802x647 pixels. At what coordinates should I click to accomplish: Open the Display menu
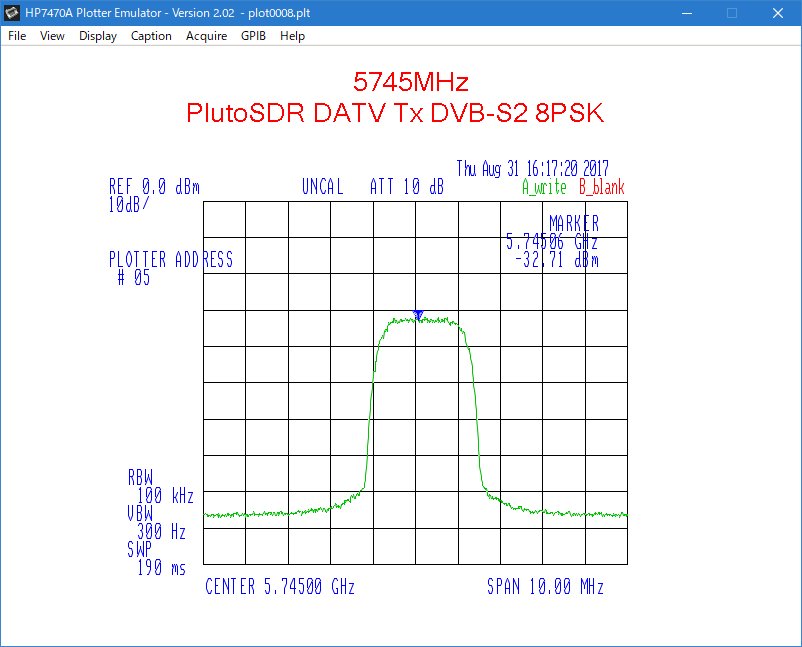click(x=98, y=36)
